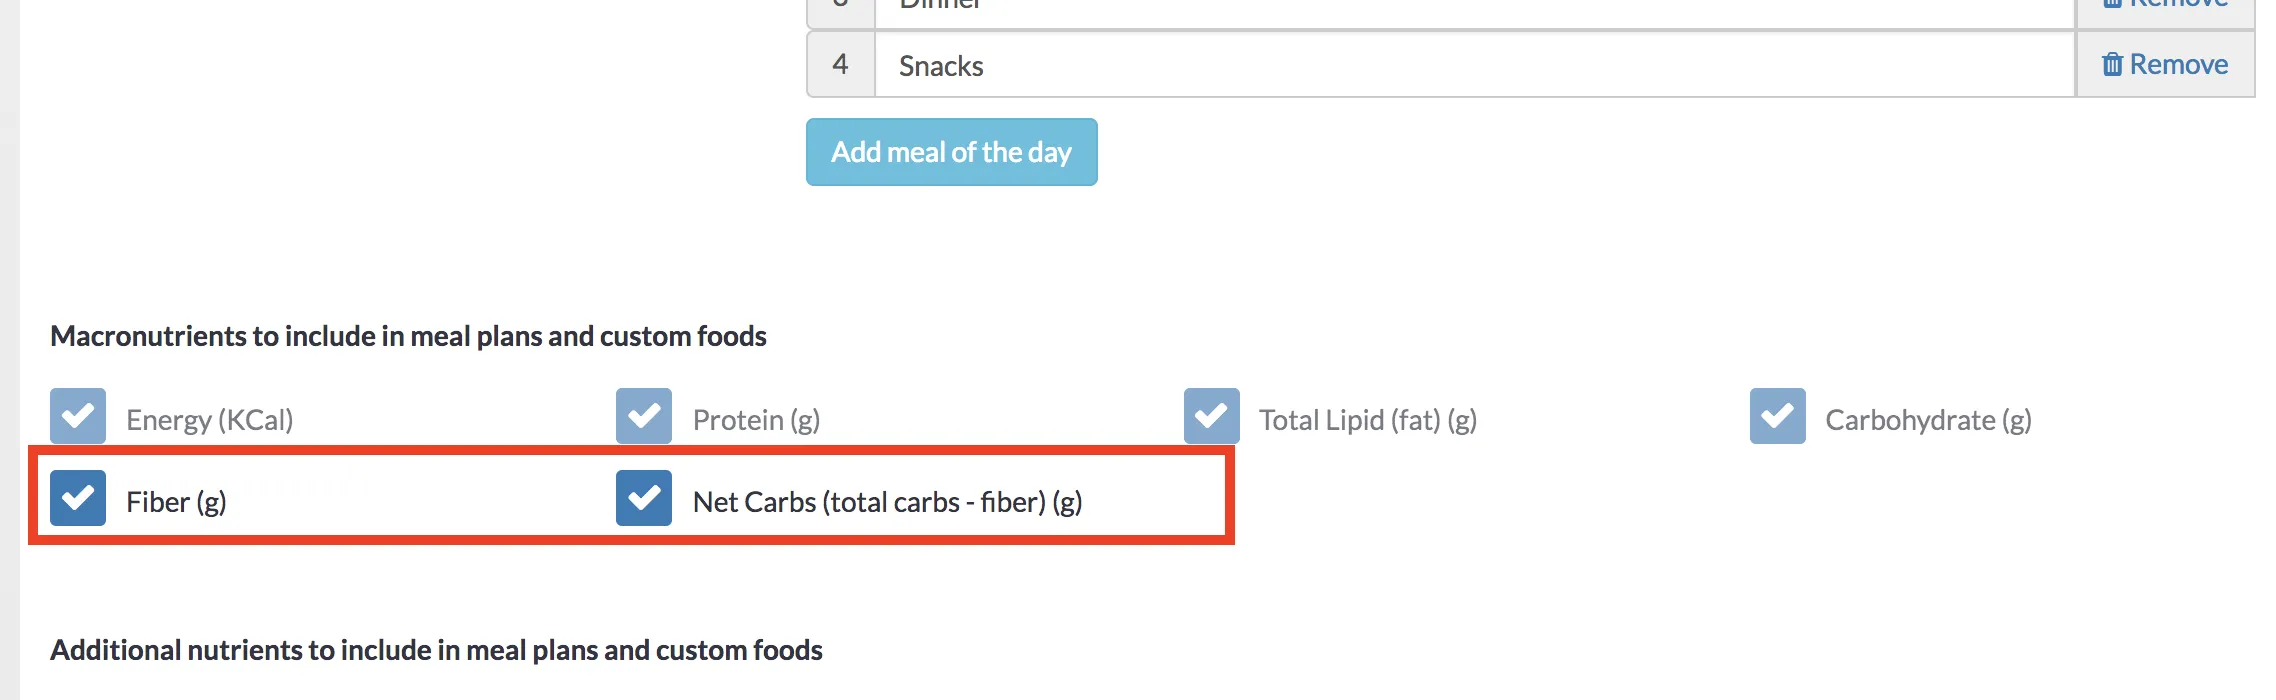Click the Fiber (g) label text

[176, 502]
